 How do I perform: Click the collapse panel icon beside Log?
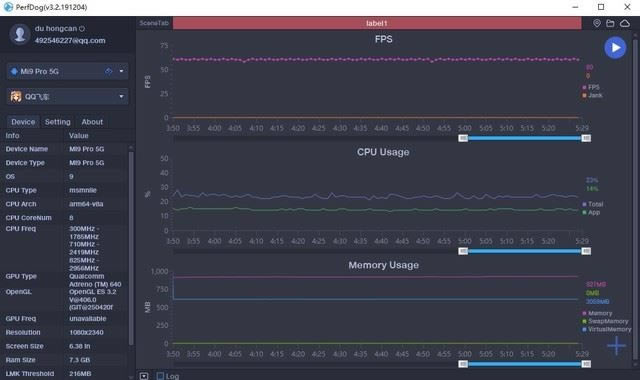144,376
